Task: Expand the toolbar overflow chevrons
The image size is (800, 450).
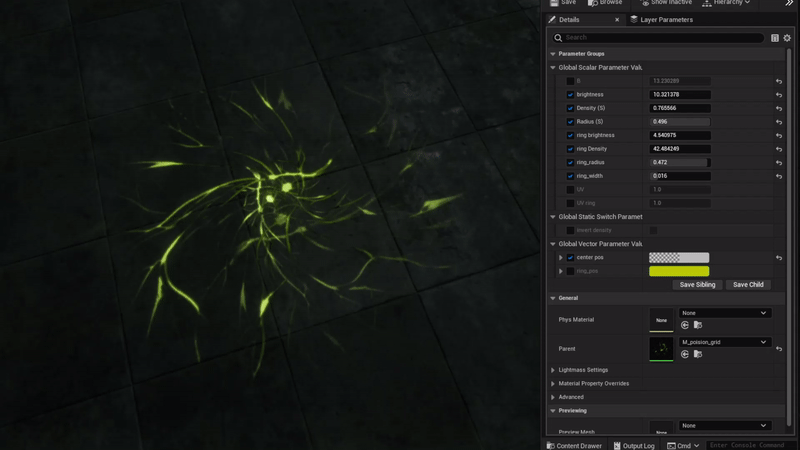Action: click(789, 3)
